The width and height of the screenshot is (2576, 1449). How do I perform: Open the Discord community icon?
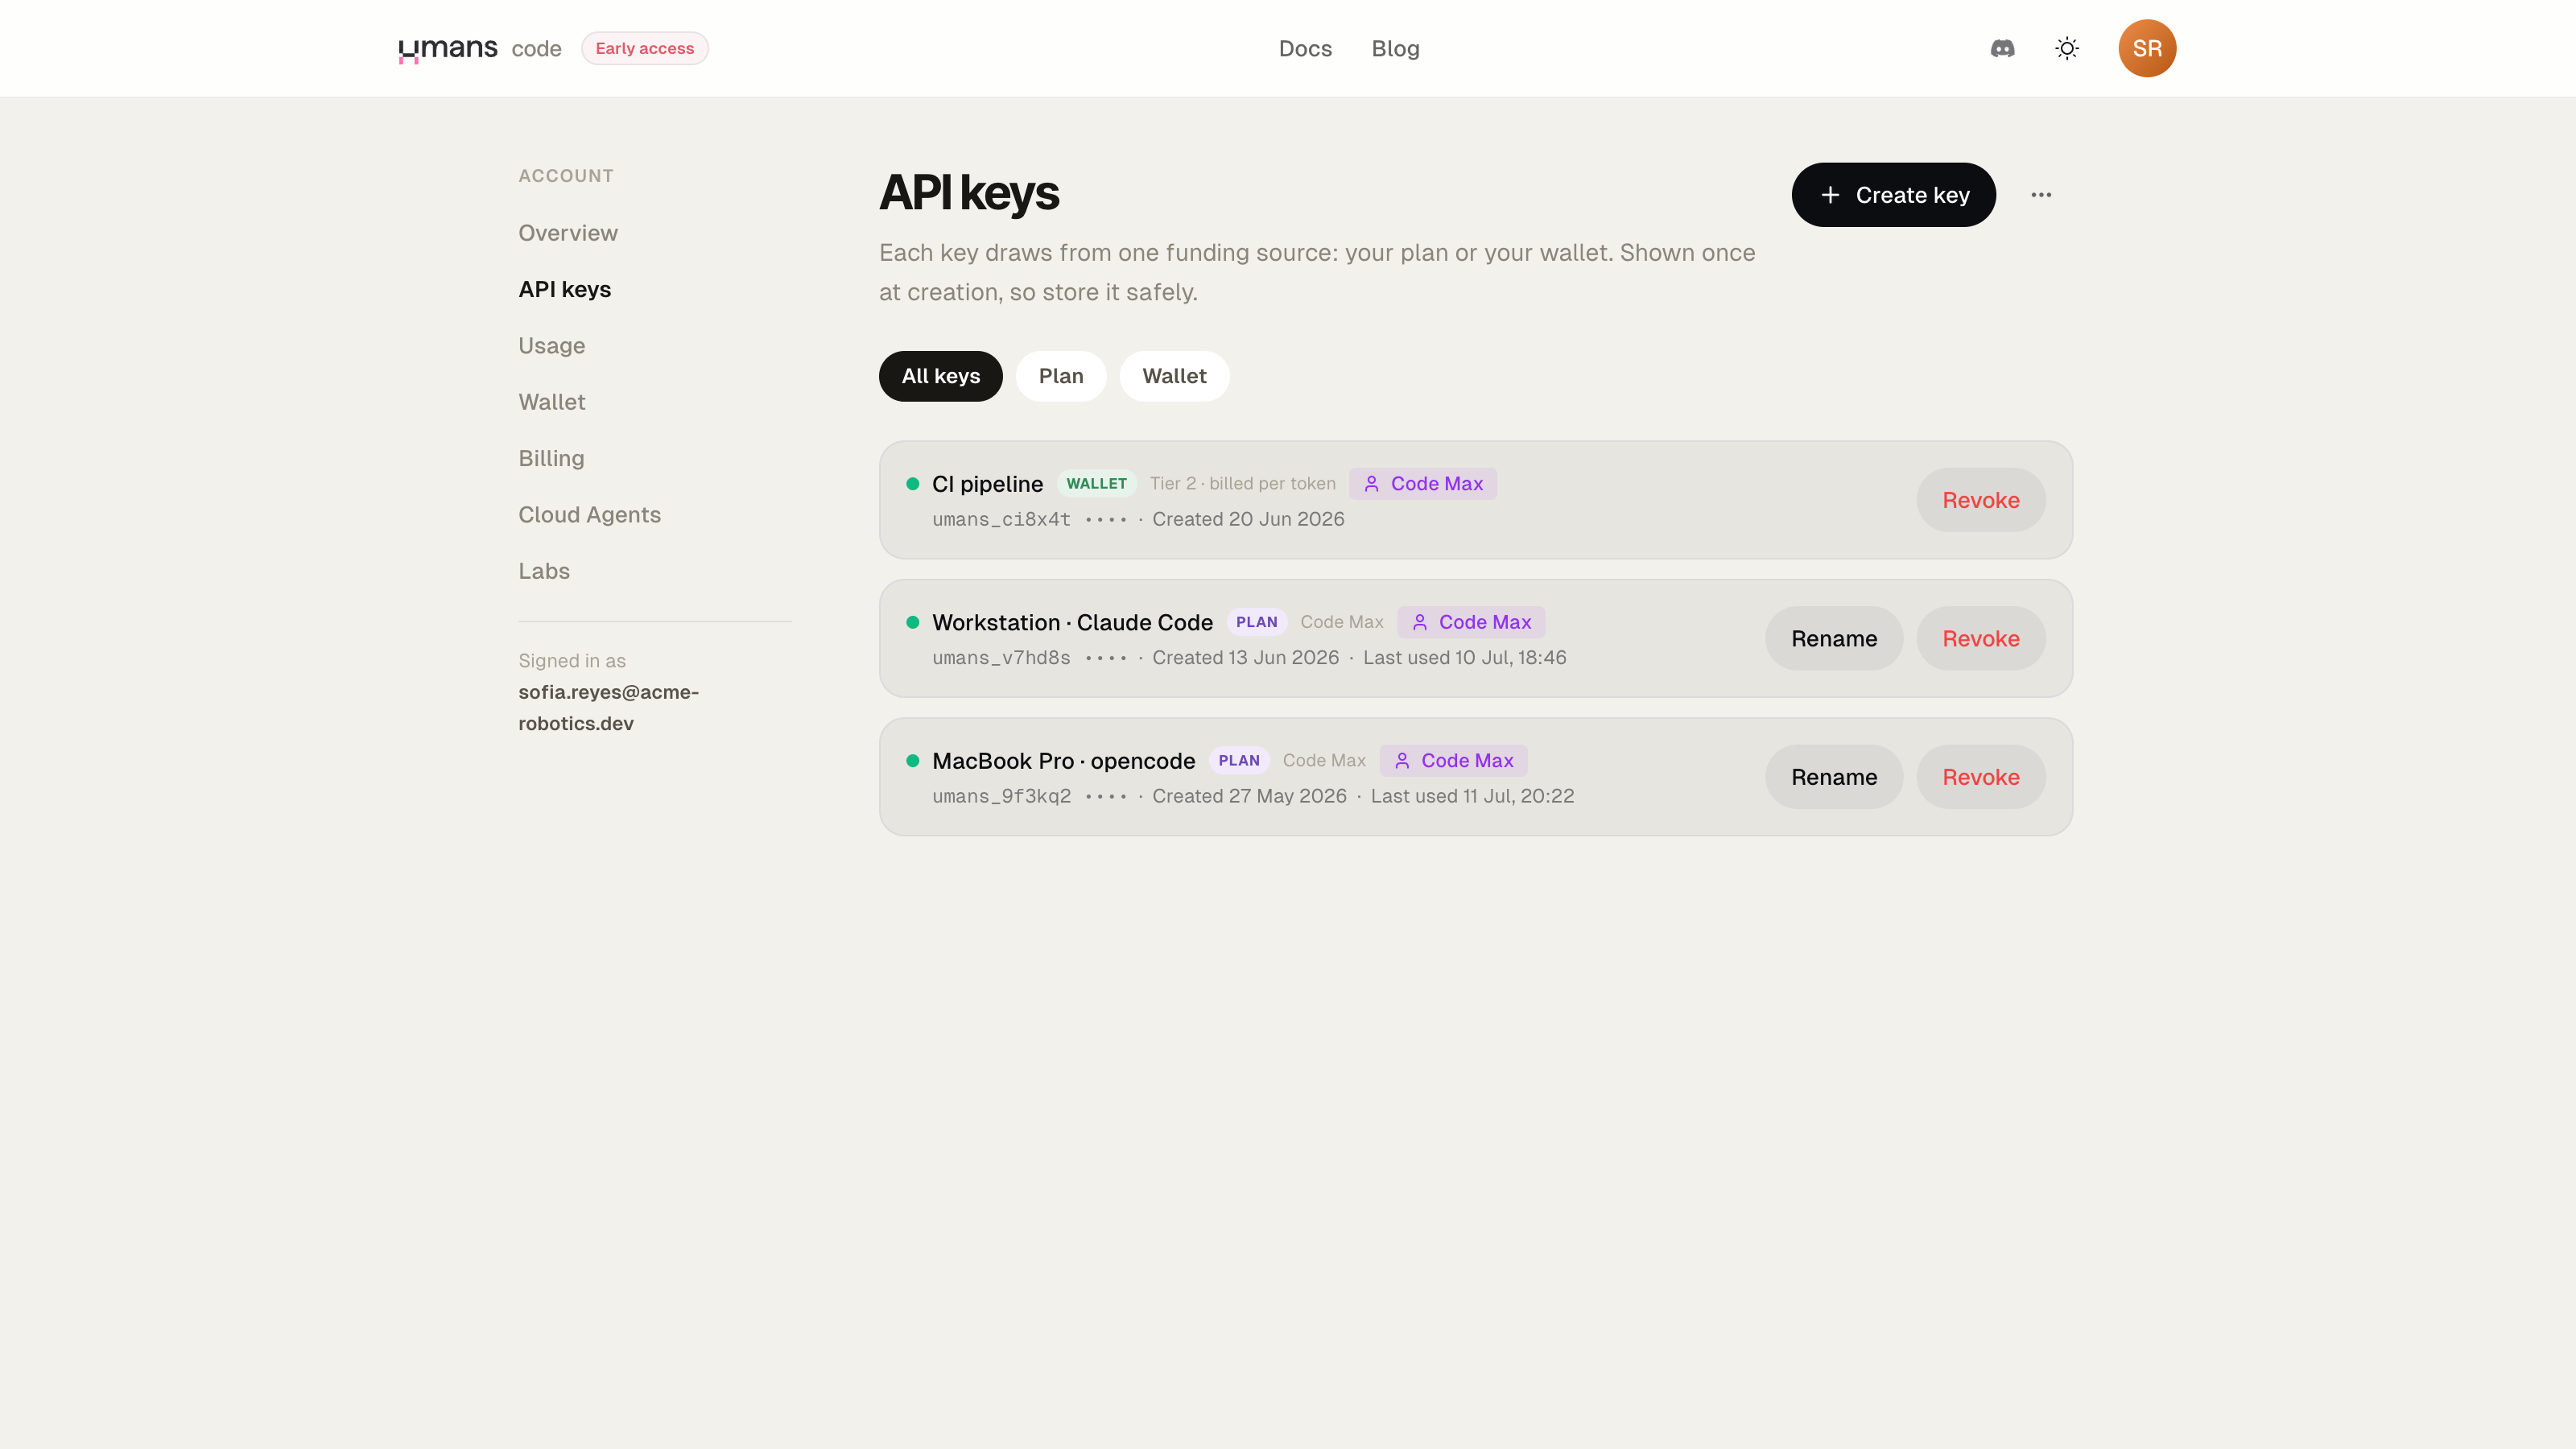point(2002,48)
